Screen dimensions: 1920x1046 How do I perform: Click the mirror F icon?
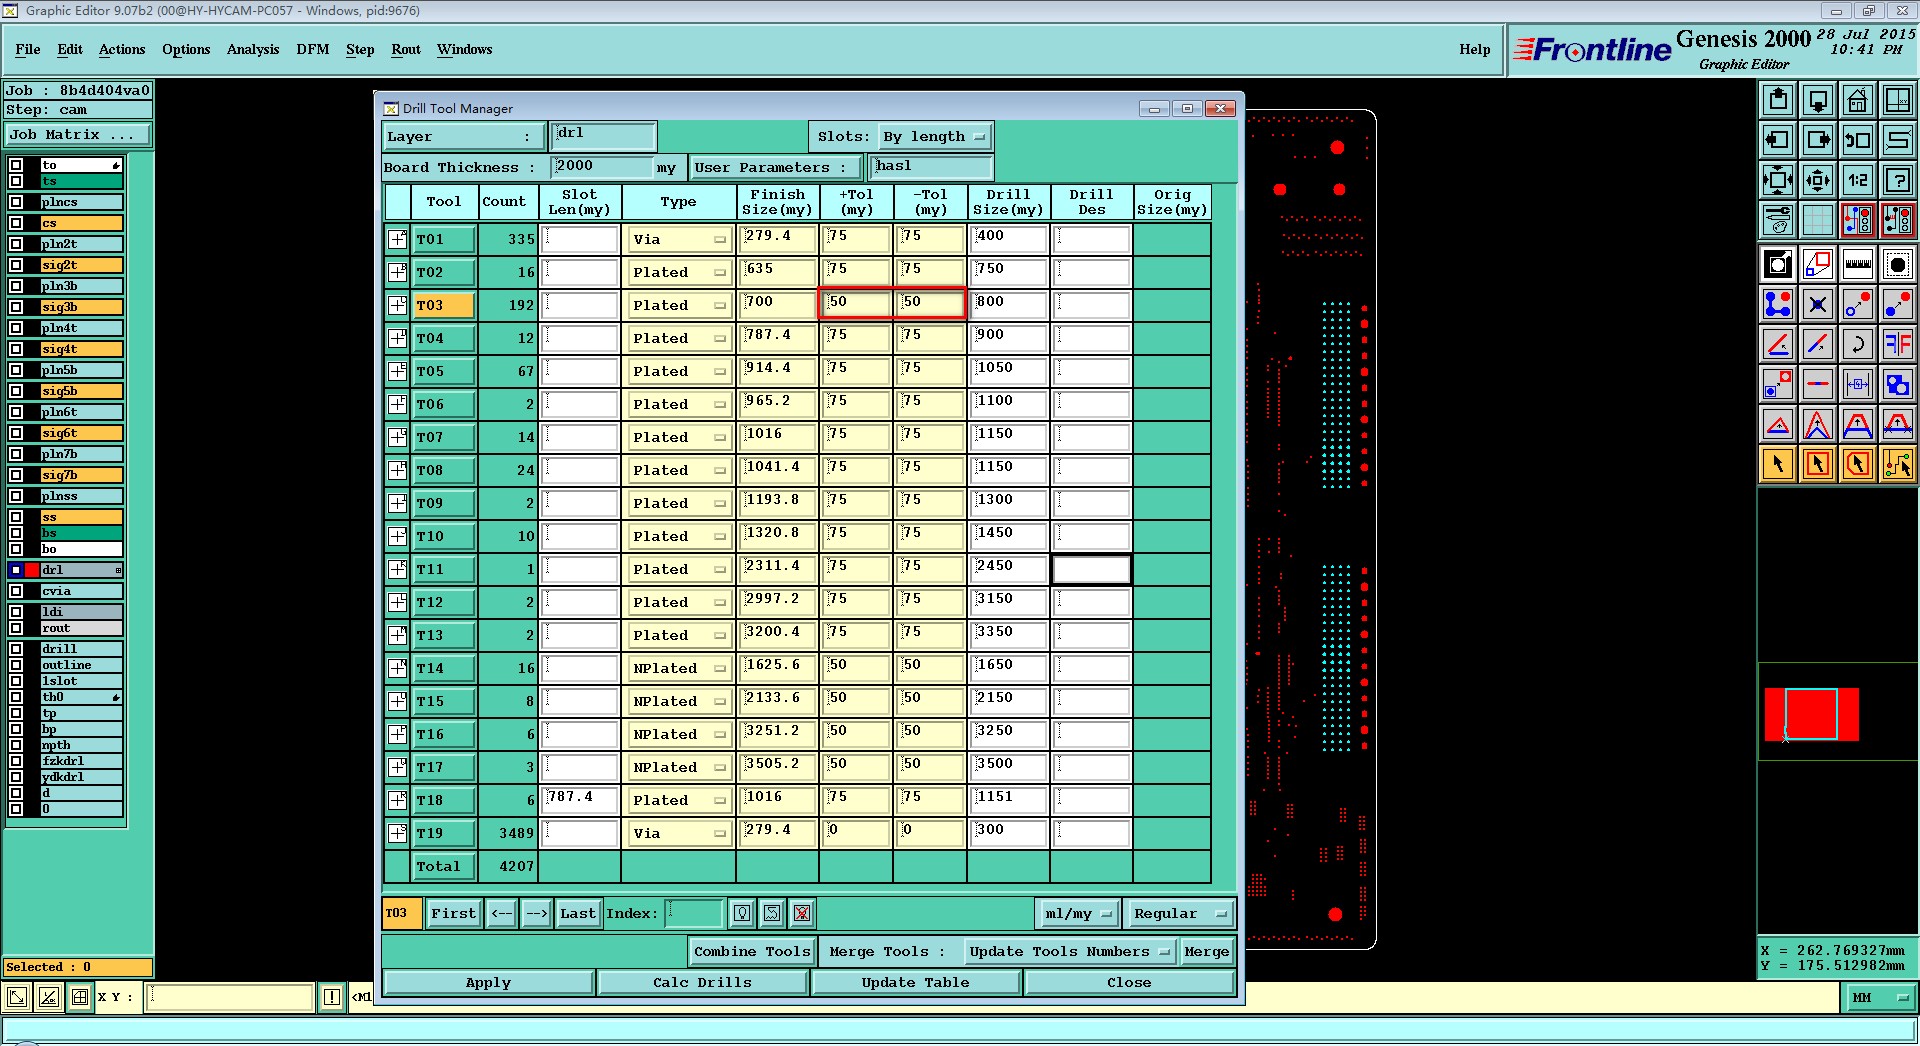click(x=1898, y=344)
